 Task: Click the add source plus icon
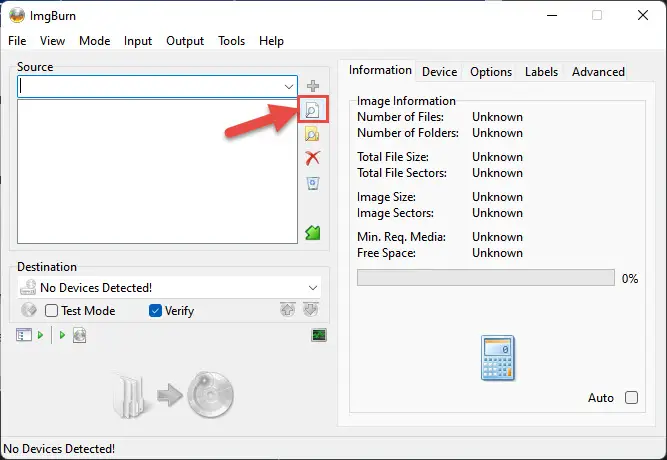coord(313,86)
